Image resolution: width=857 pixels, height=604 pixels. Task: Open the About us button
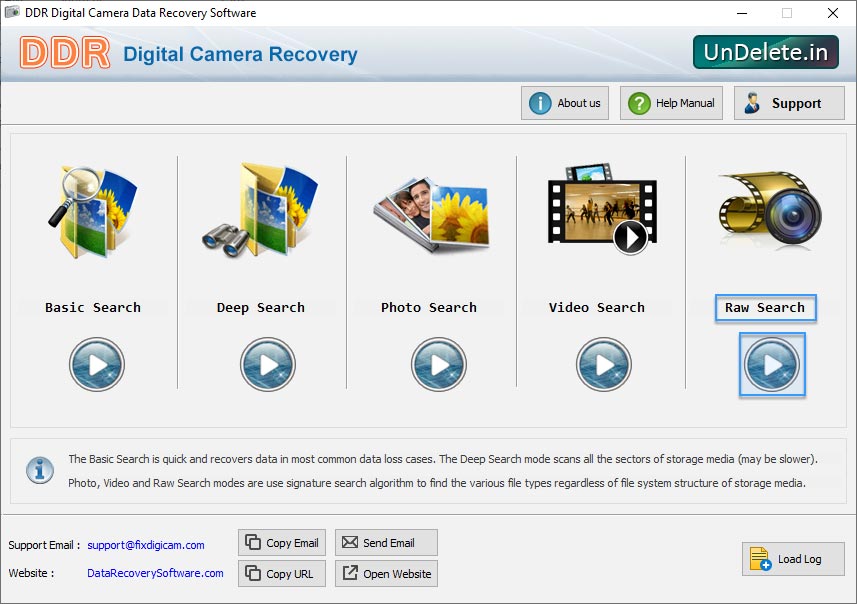[565, 103]
